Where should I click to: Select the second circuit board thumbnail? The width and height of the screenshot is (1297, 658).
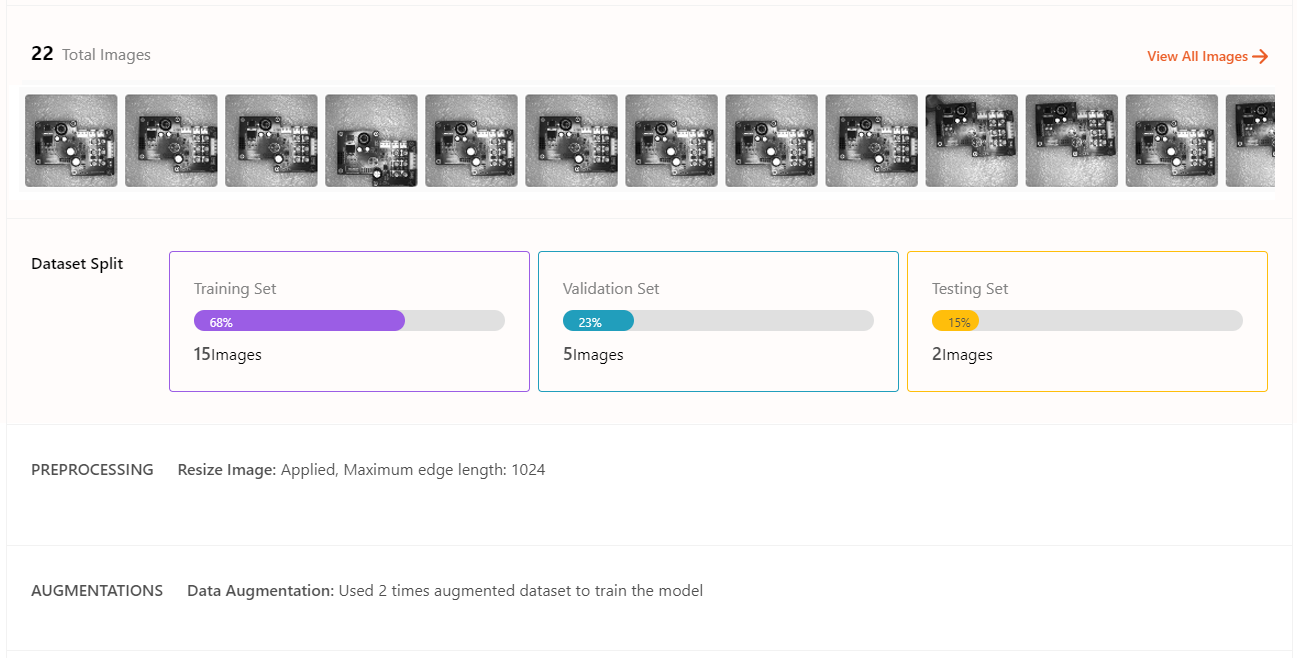point(171,141)
